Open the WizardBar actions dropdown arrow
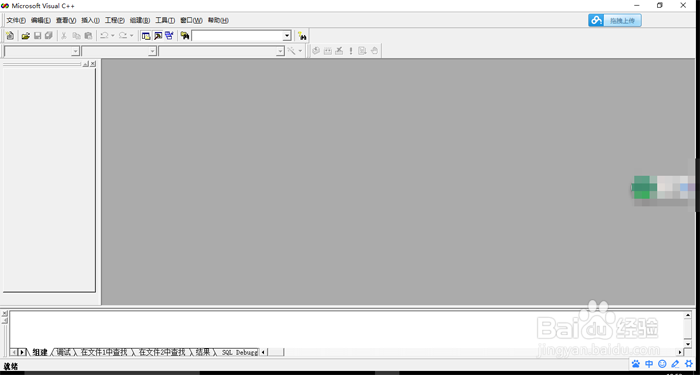700x375 pixels. (x=300, y=51)
